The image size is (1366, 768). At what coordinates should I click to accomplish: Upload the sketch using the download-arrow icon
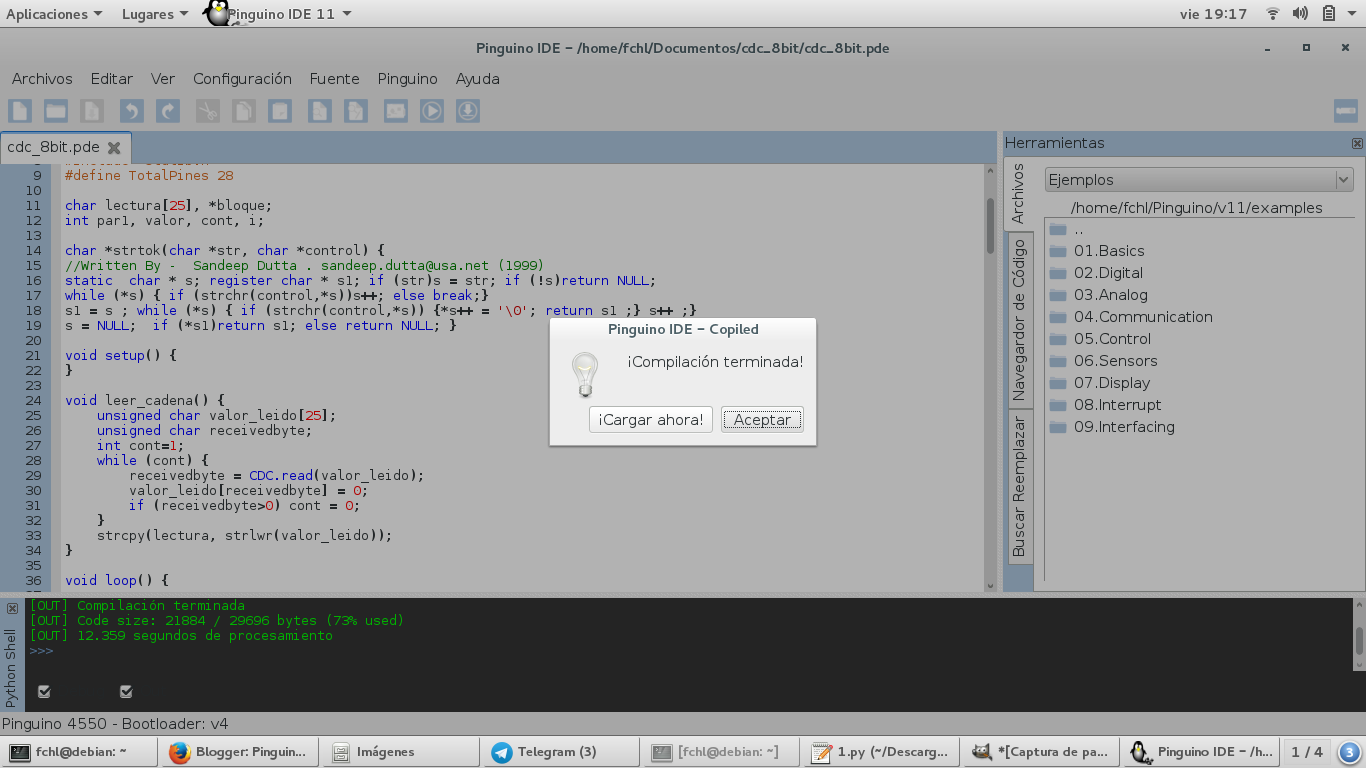(469, 111)
